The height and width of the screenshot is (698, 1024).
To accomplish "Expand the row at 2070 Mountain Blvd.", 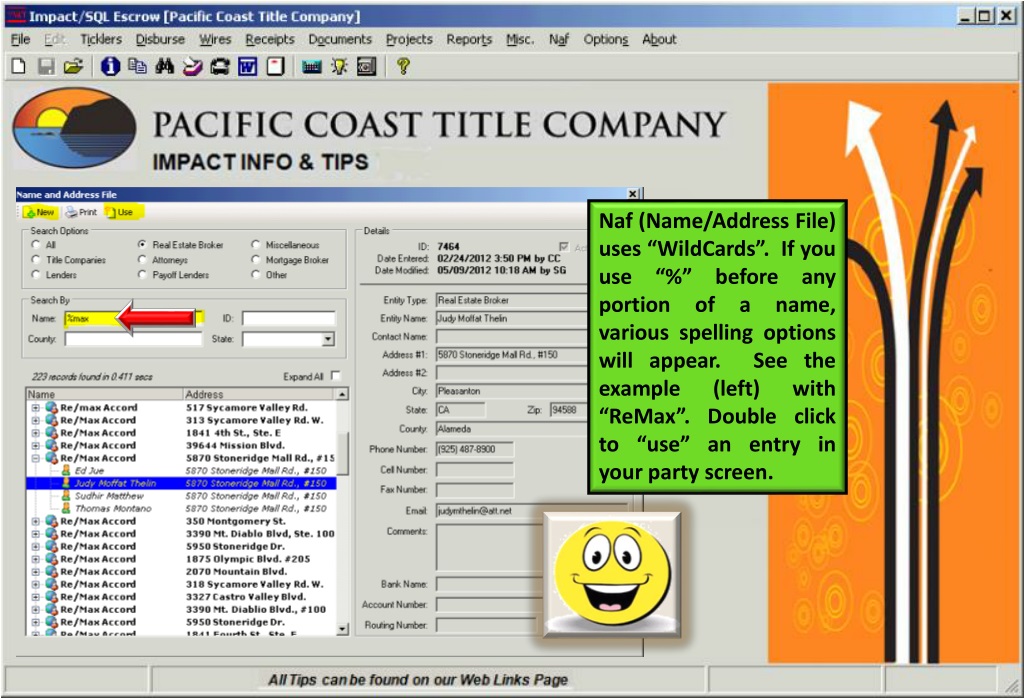I will click(35, 571).
